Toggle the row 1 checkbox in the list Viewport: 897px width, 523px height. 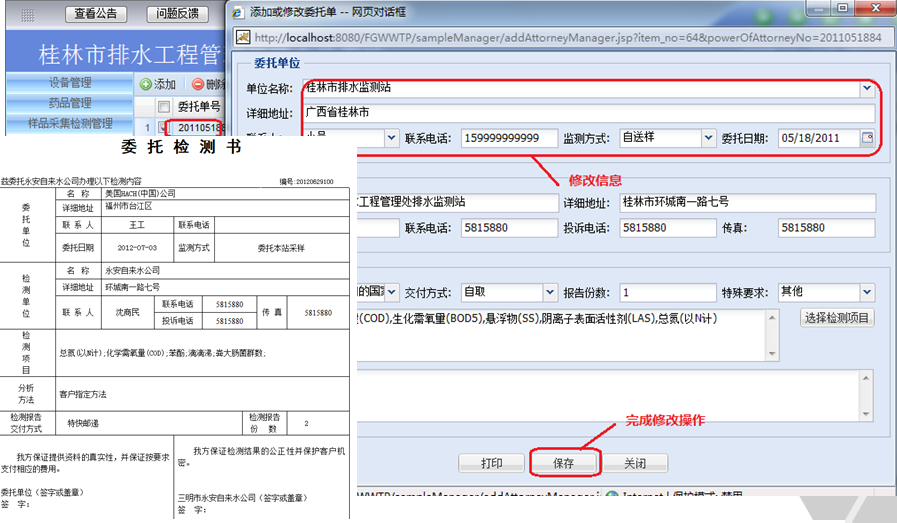coord(163,127)
